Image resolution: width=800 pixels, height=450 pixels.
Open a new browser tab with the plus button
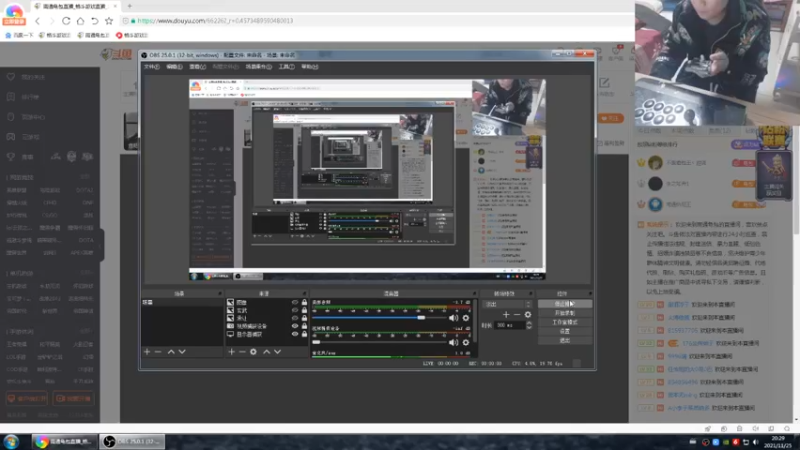click(x=130, y=6)
